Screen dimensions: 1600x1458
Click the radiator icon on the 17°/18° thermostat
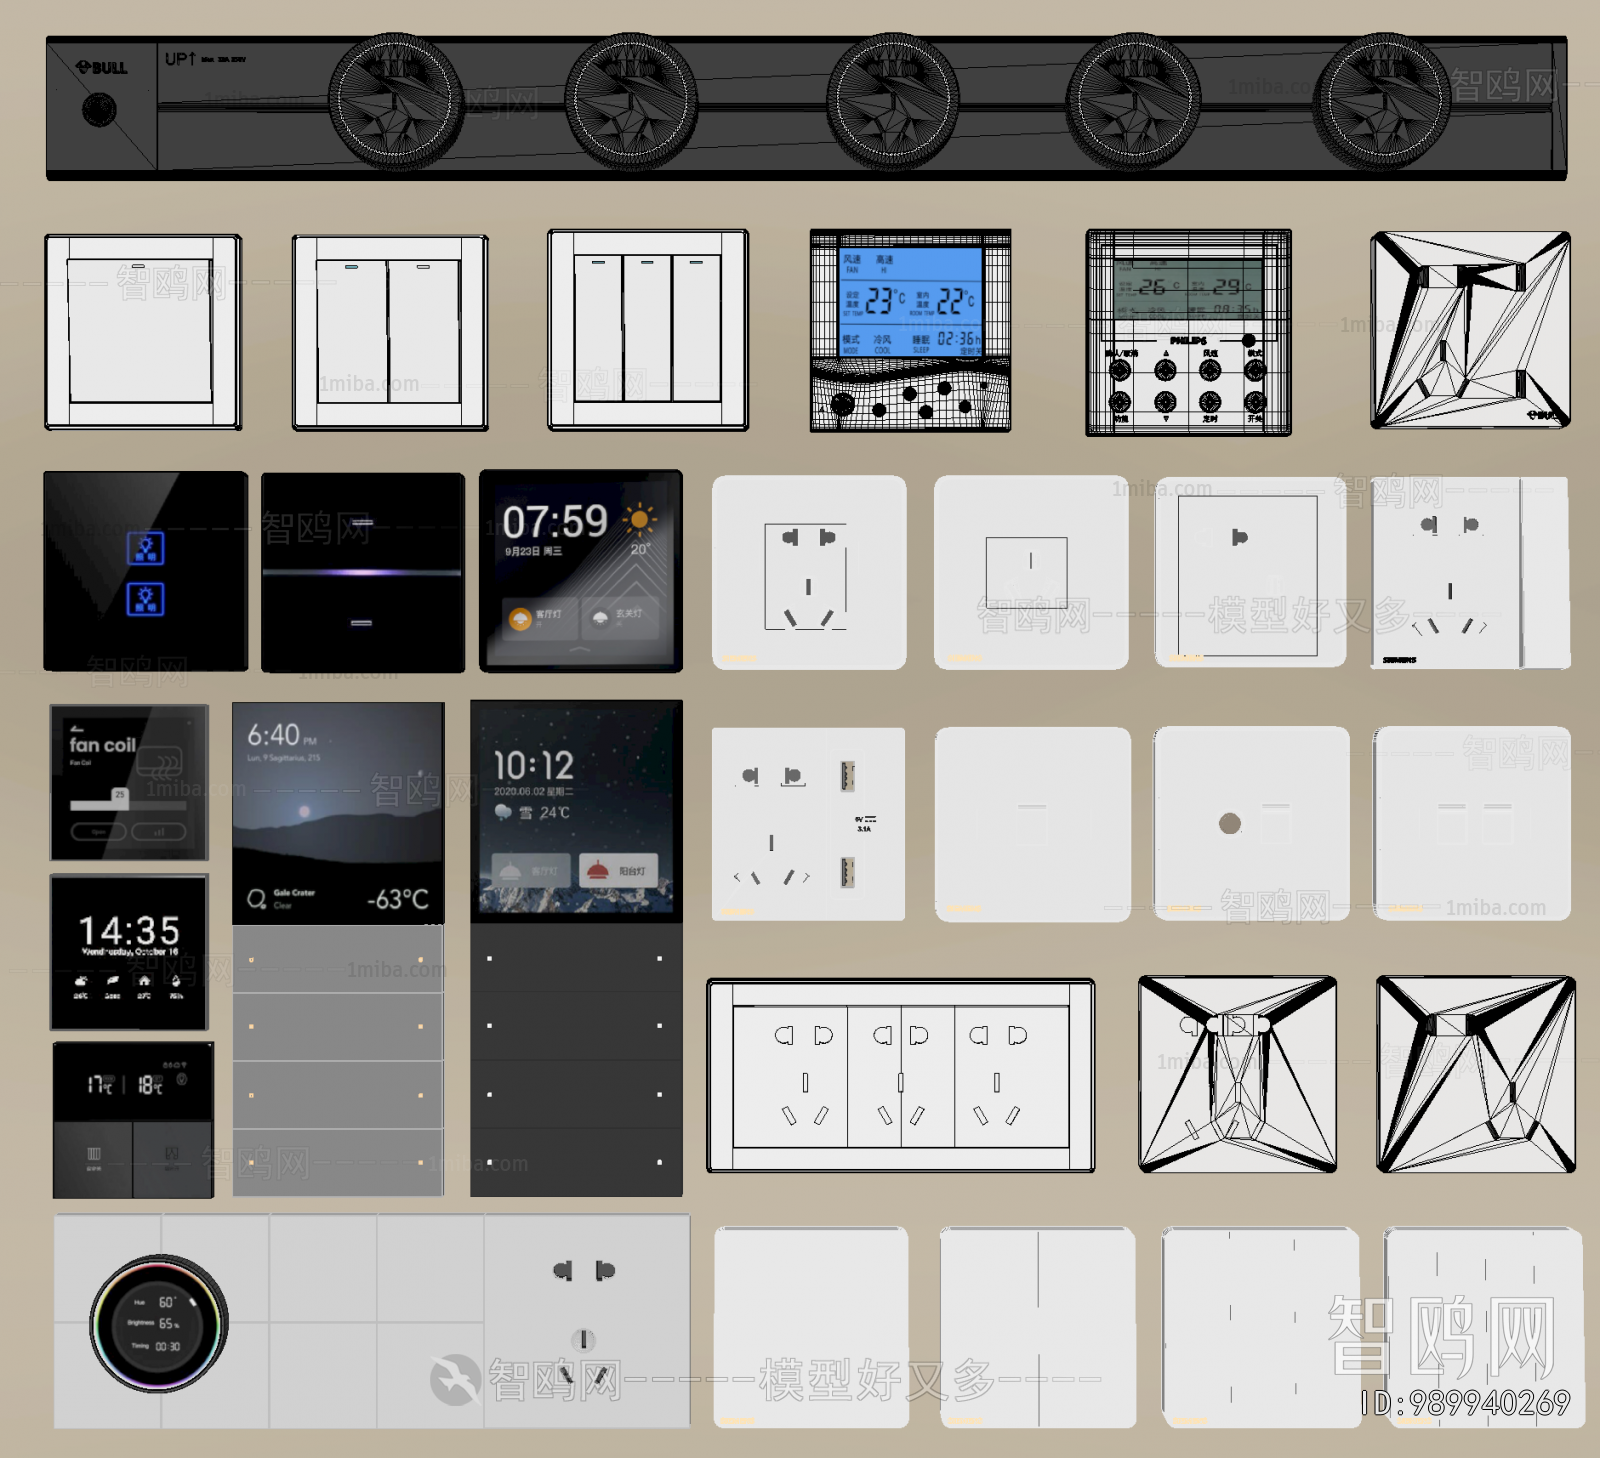tap(93, 1155)
